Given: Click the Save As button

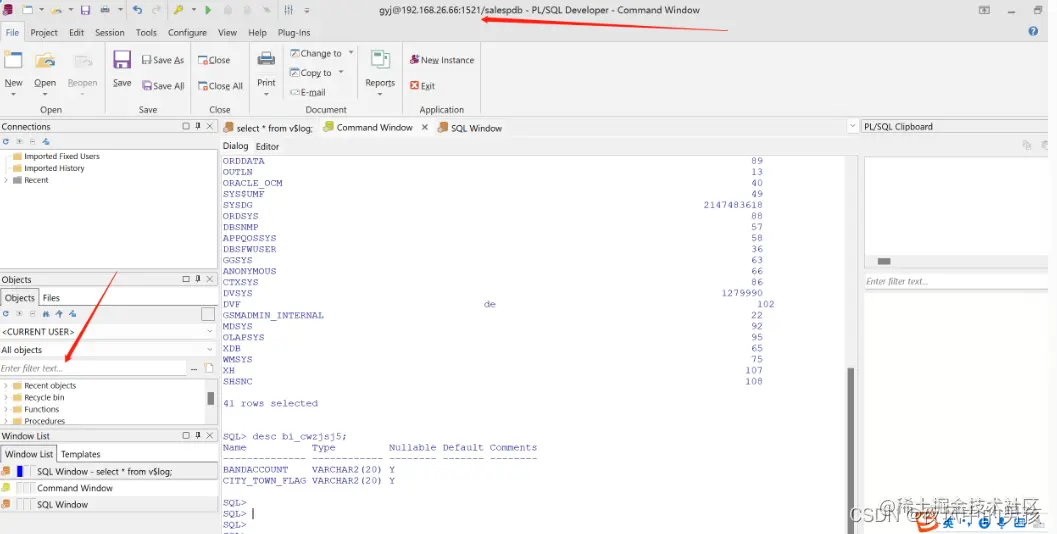Looking at the screenshot, I should coord(162,60).
